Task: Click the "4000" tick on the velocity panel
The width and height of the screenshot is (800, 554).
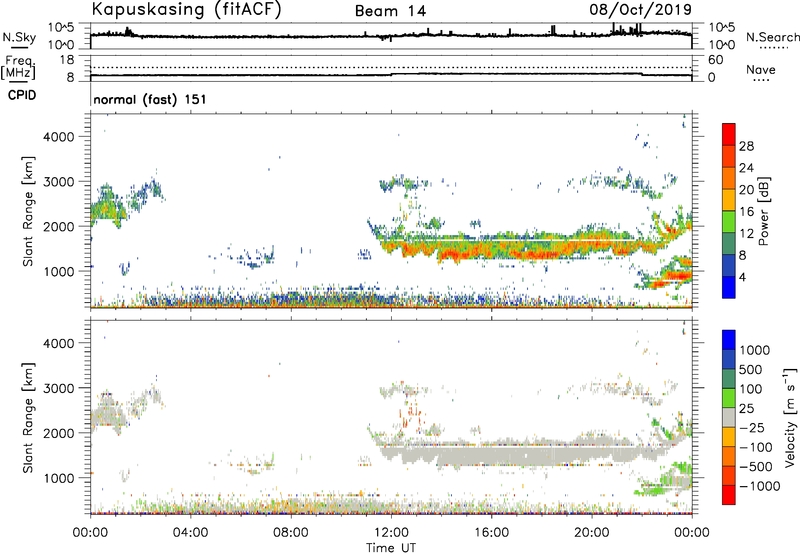Action: (x=59, y=343)
